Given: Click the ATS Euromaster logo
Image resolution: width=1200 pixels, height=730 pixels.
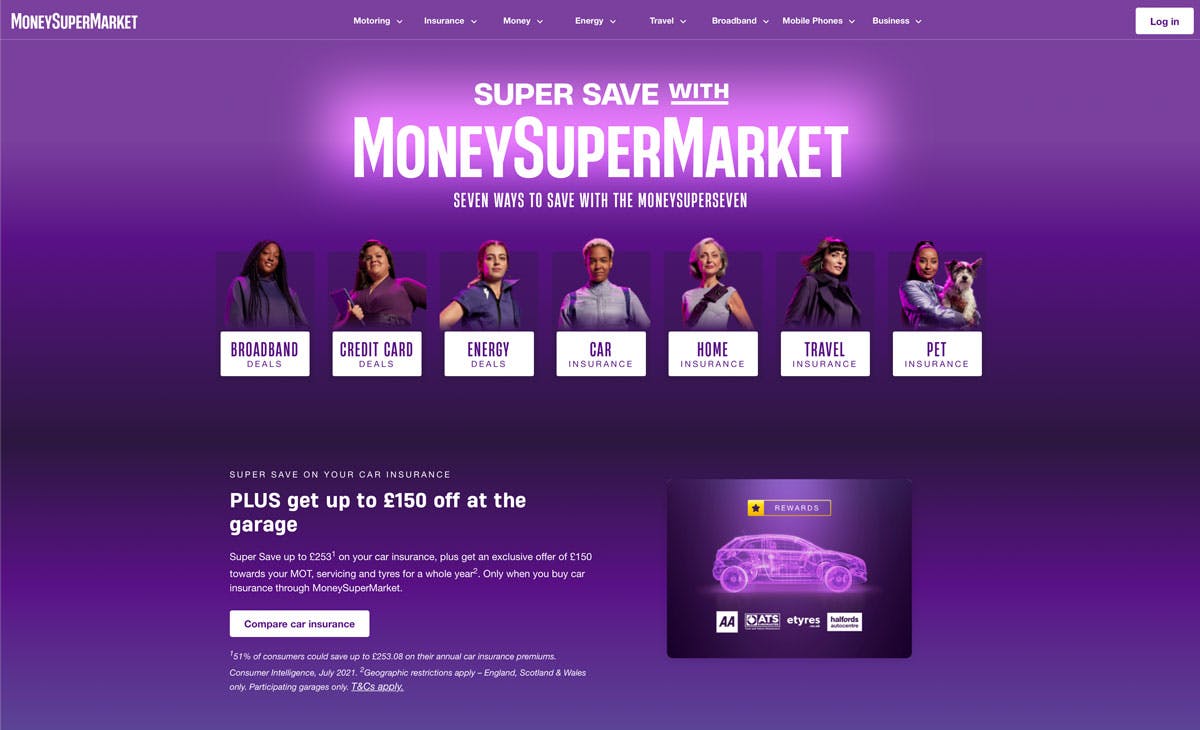Looking at the screenshot, I should [762, 622].
